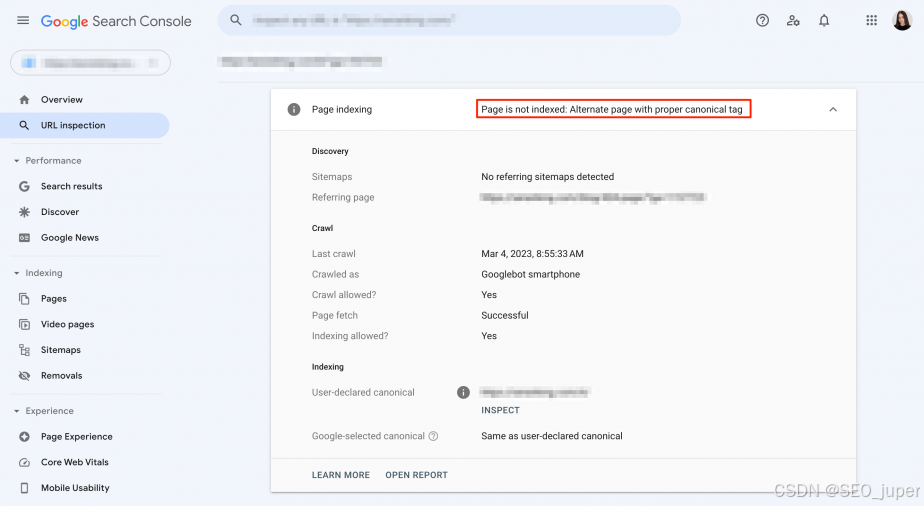This screenshot has height=506, width=924.
Task: Click the Mobile Usability phone icon
Action: click(24, 488)
